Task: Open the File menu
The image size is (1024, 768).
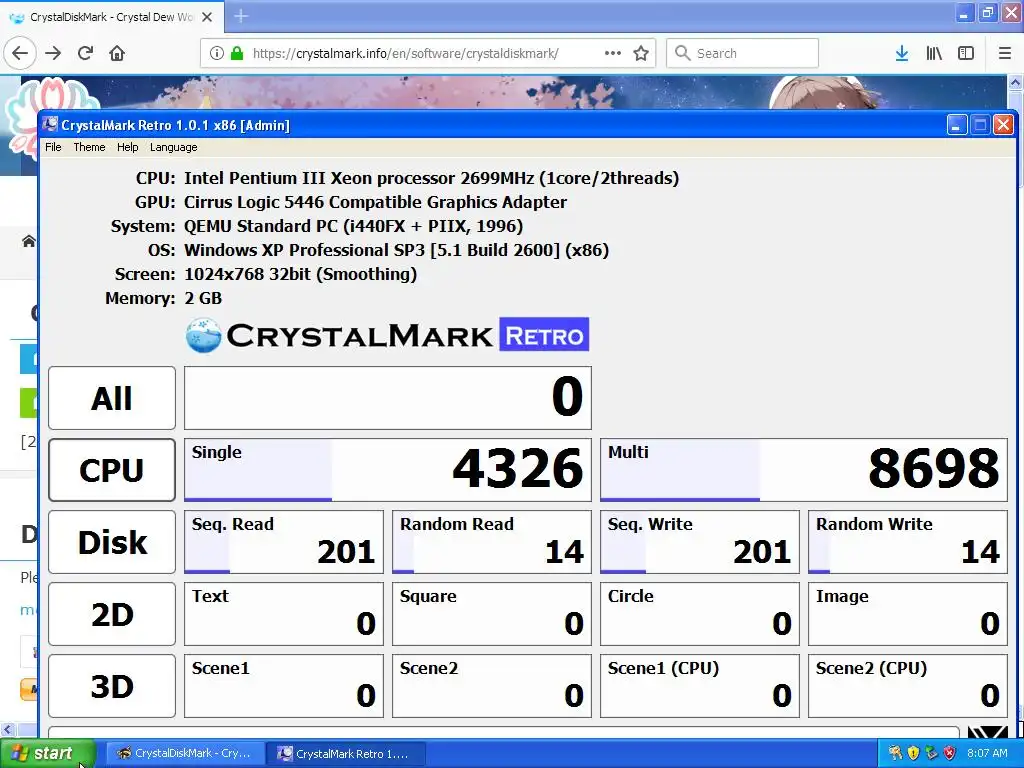Action: point(53,147)
